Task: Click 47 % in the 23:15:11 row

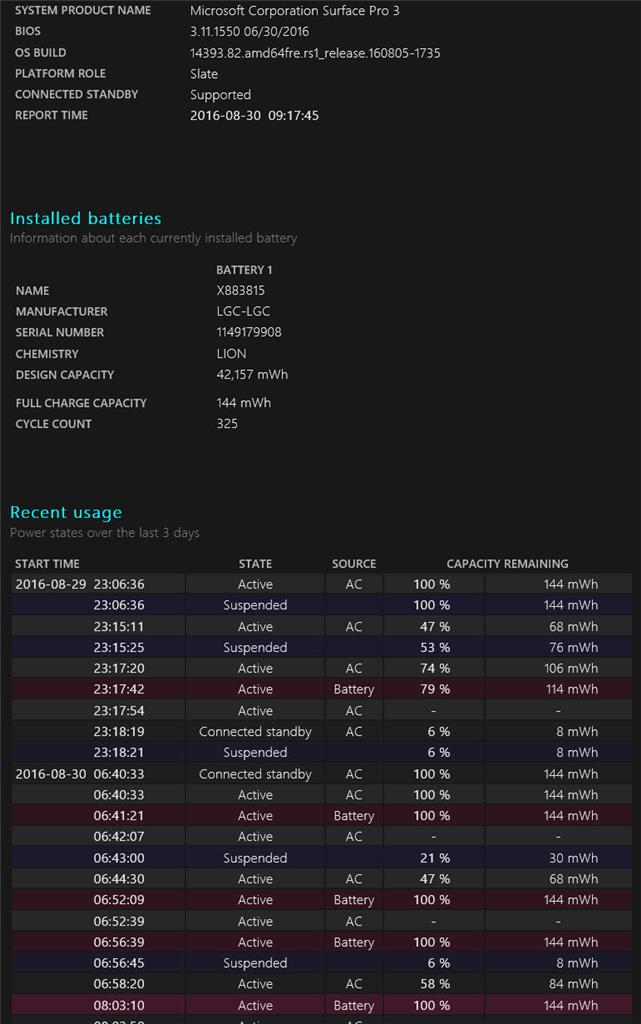Action: click(x=435, y=626)
